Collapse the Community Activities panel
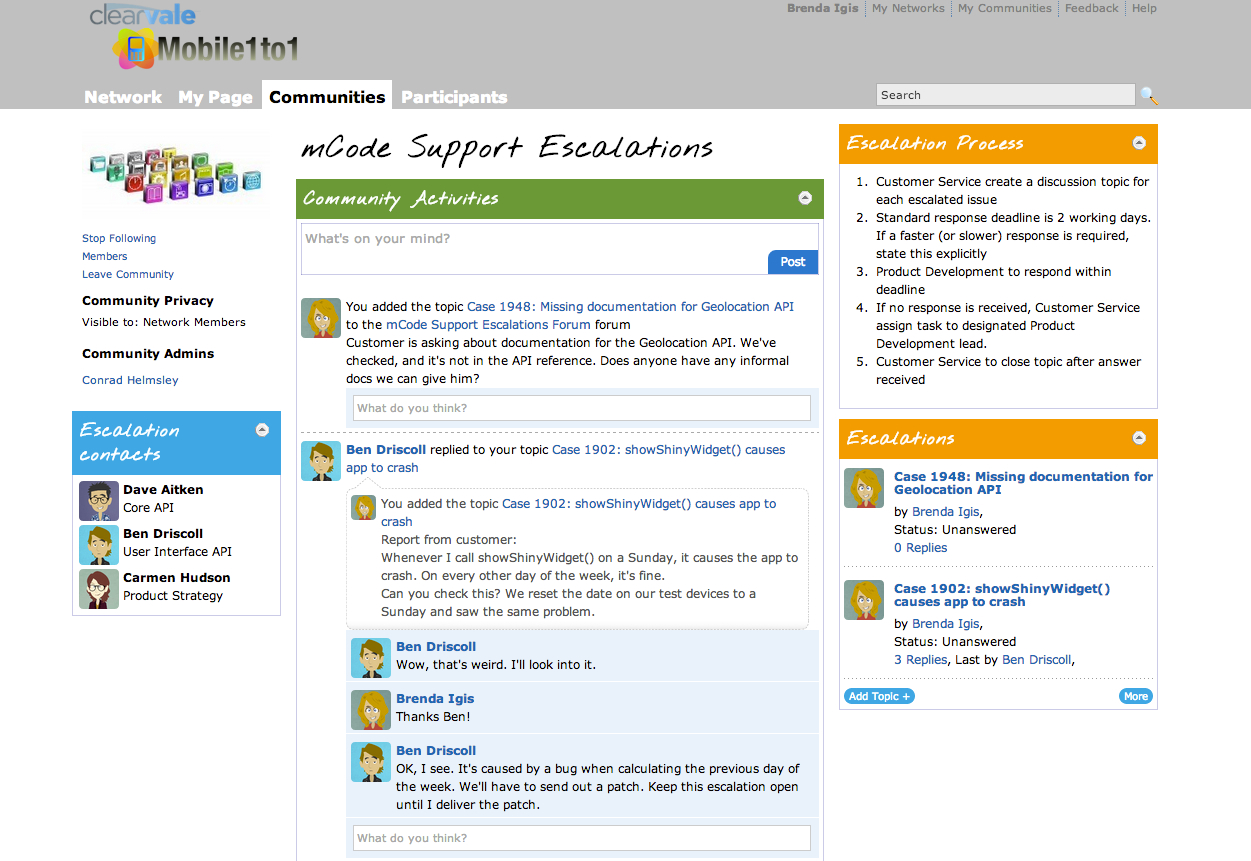 (805, 198)
